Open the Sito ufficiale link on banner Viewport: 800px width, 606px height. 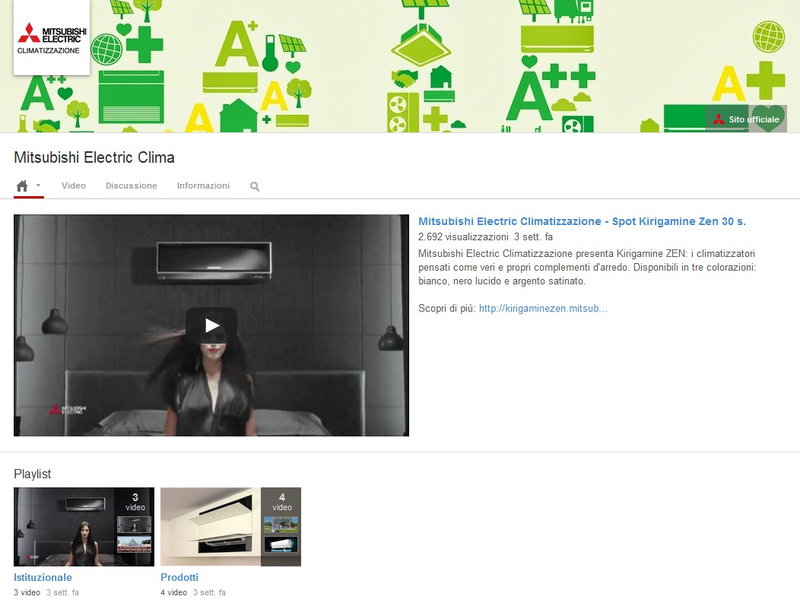tap(746, 119)
